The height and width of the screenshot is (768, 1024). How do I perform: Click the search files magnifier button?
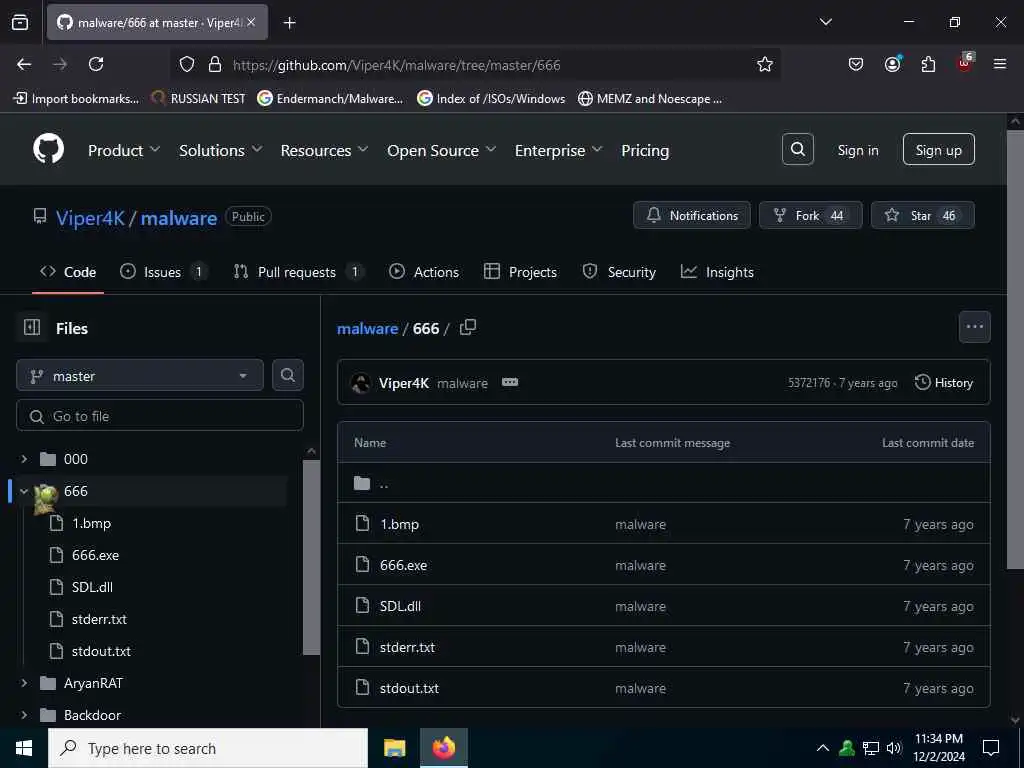pyautogui.click(x=287, y=375)
